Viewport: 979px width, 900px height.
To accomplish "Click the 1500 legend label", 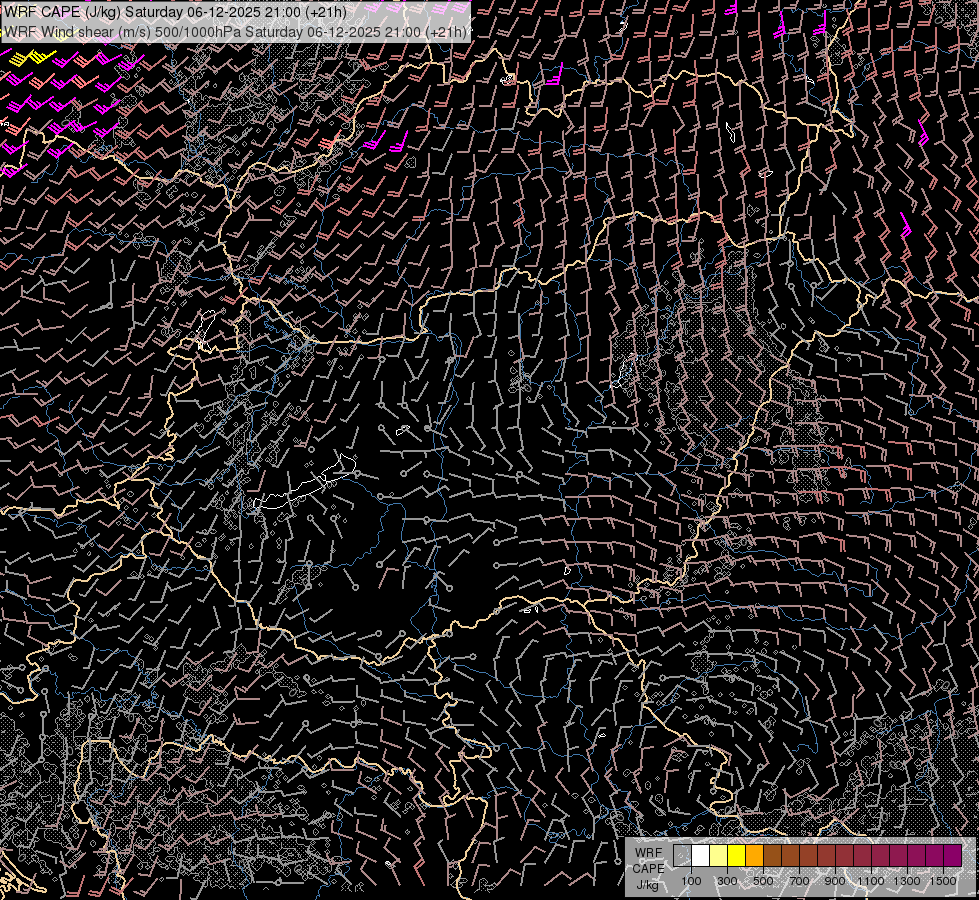I will pyautogui.click(x=943, y=881).
